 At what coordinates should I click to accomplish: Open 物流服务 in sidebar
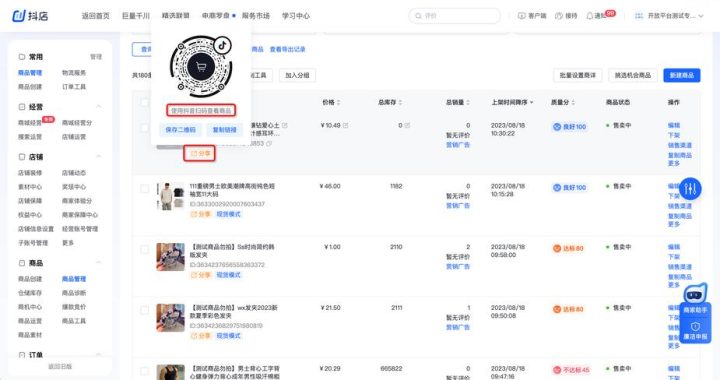tap(74, 73)
